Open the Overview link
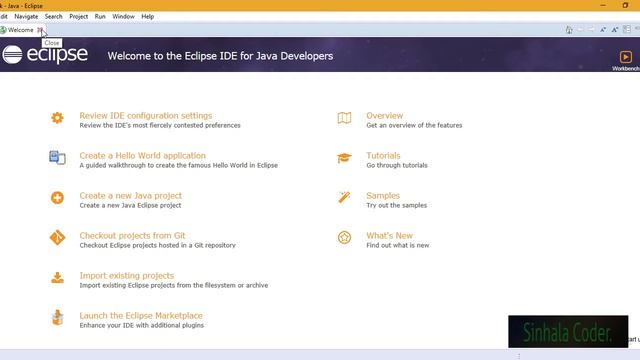Screen dimensions: 640x360 [384, 116]
